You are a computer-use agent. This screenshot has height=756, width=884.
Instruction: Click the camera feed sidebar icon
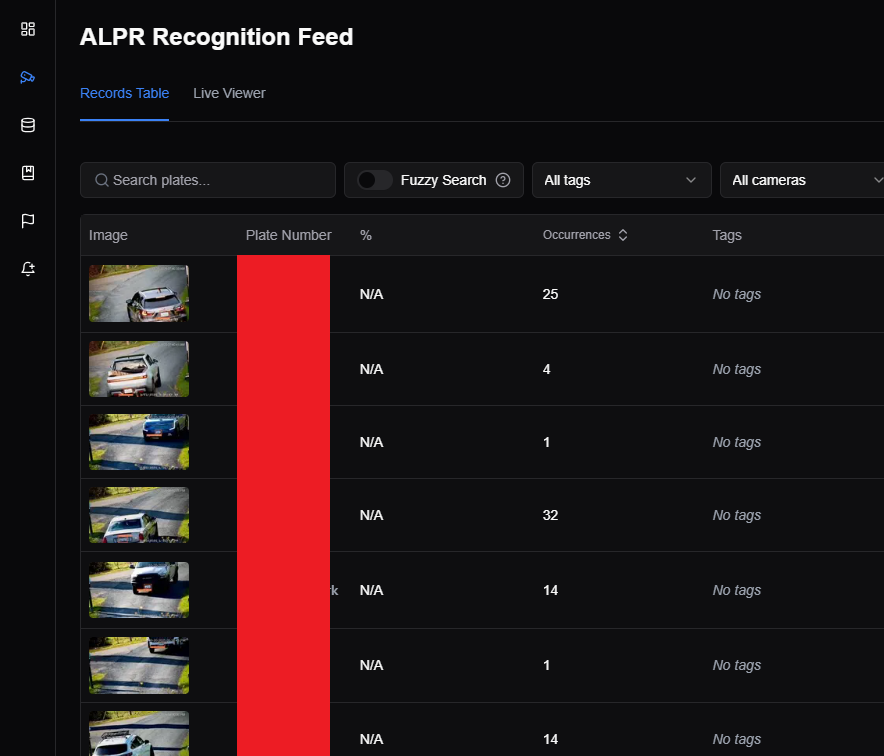click(x=28, y=77)
